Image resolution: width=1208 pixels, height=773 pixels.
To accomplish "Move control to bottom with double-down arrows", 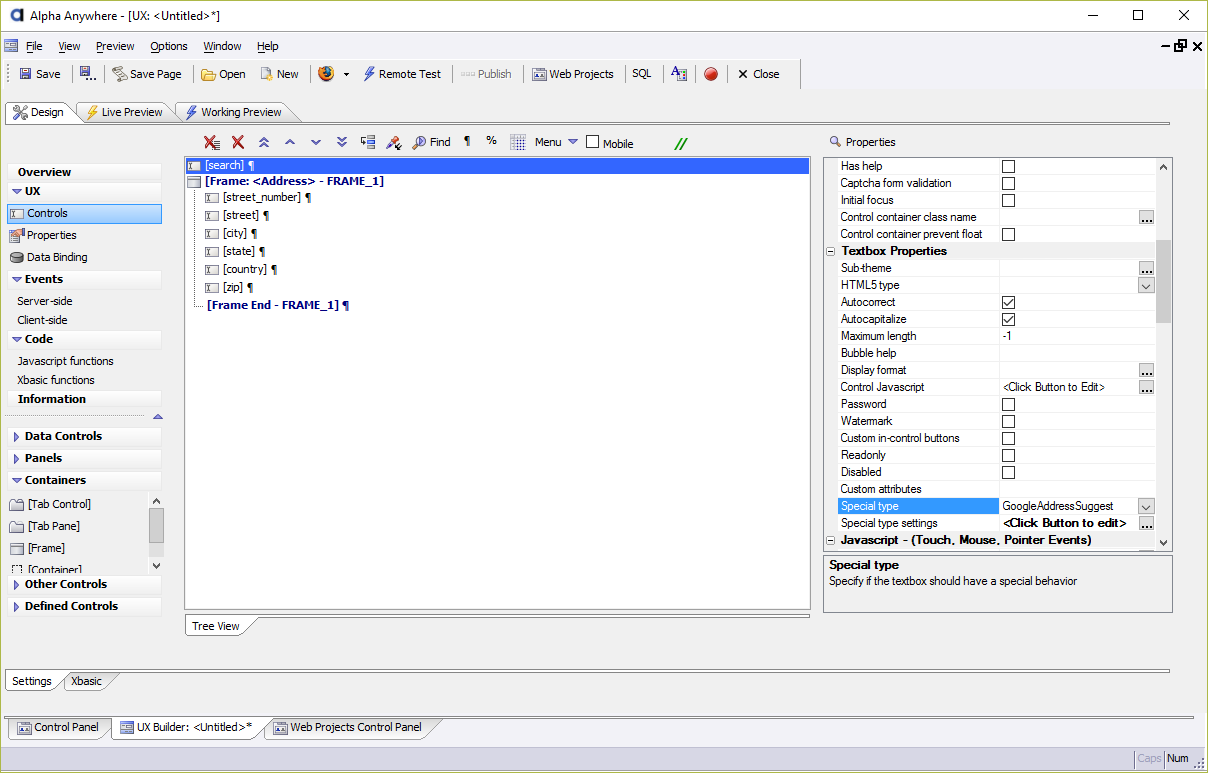I will coord(342,143).
